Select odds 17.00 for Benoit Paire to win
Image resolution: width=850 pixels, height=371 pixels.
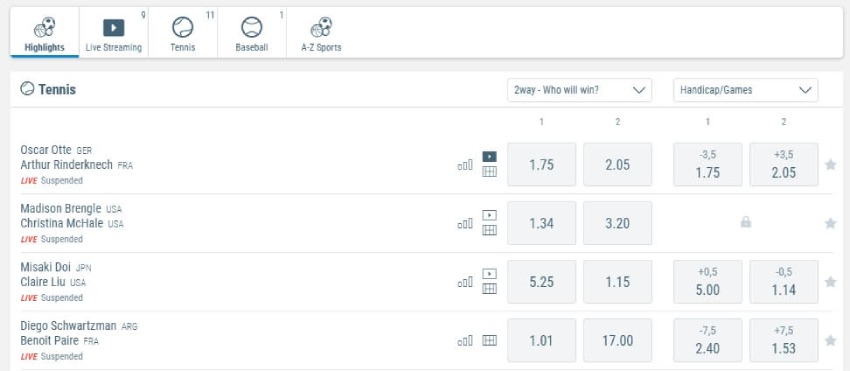617,341
